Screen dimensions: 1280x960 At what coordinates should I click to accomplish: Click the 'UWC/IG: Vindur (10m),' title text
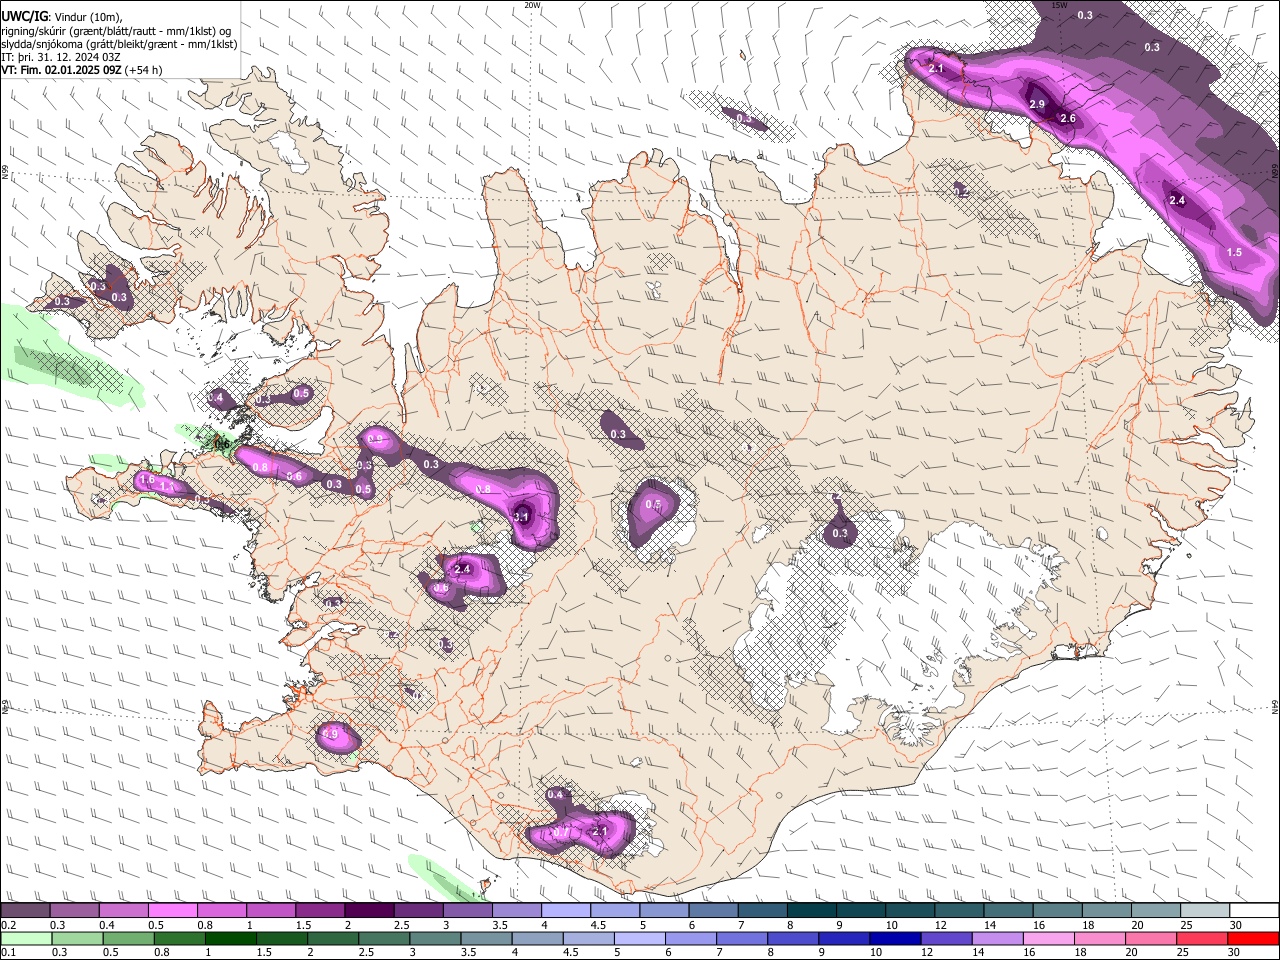[61, 17]
